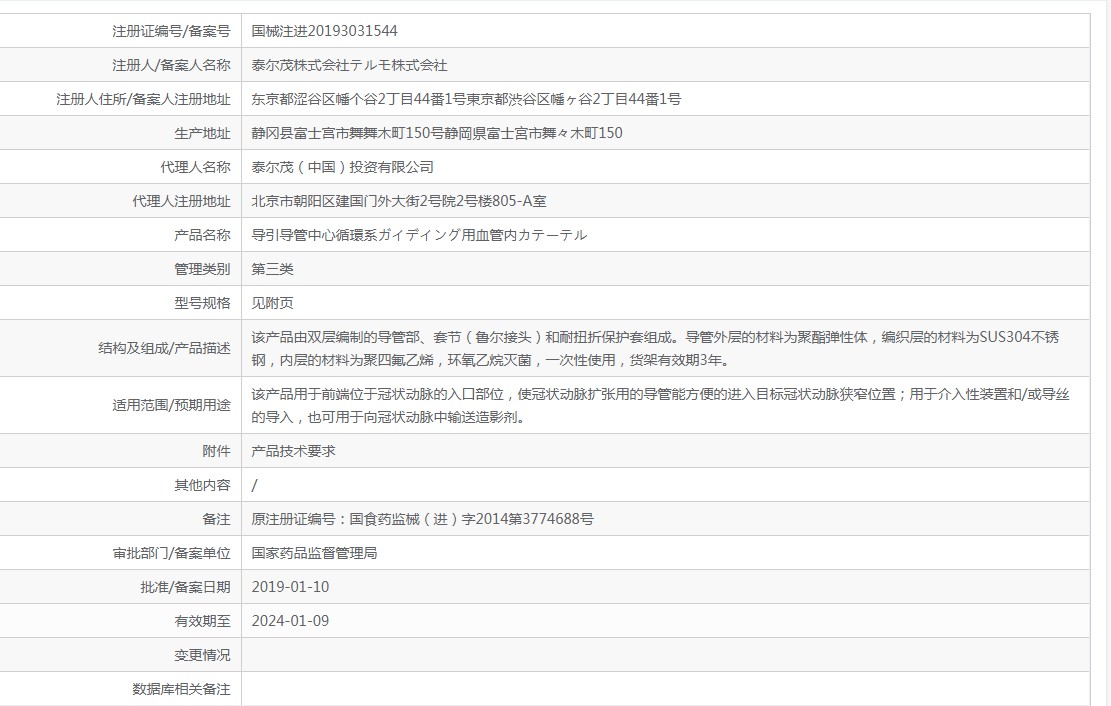The height and width of the screenshot is (706, 1111).
Task: Select product description starting 该产品由双层编制的导管部
Action: pos(655,349)
